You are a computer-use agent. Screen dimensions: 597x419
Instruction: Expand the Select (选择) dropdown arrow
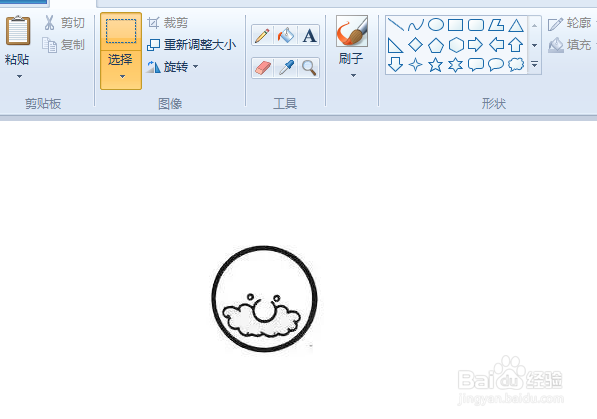pyautogui.click(x=122, y=77)
